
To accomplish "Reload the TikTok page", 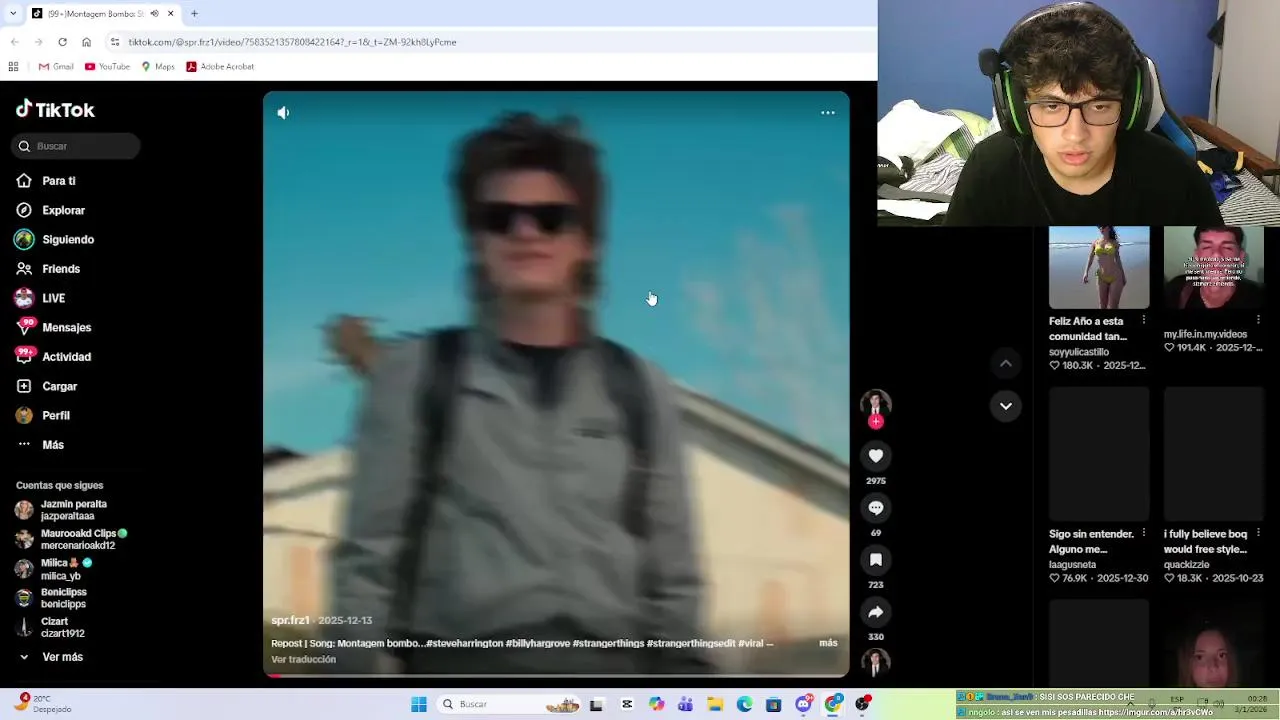I will [x=62, y=42].
